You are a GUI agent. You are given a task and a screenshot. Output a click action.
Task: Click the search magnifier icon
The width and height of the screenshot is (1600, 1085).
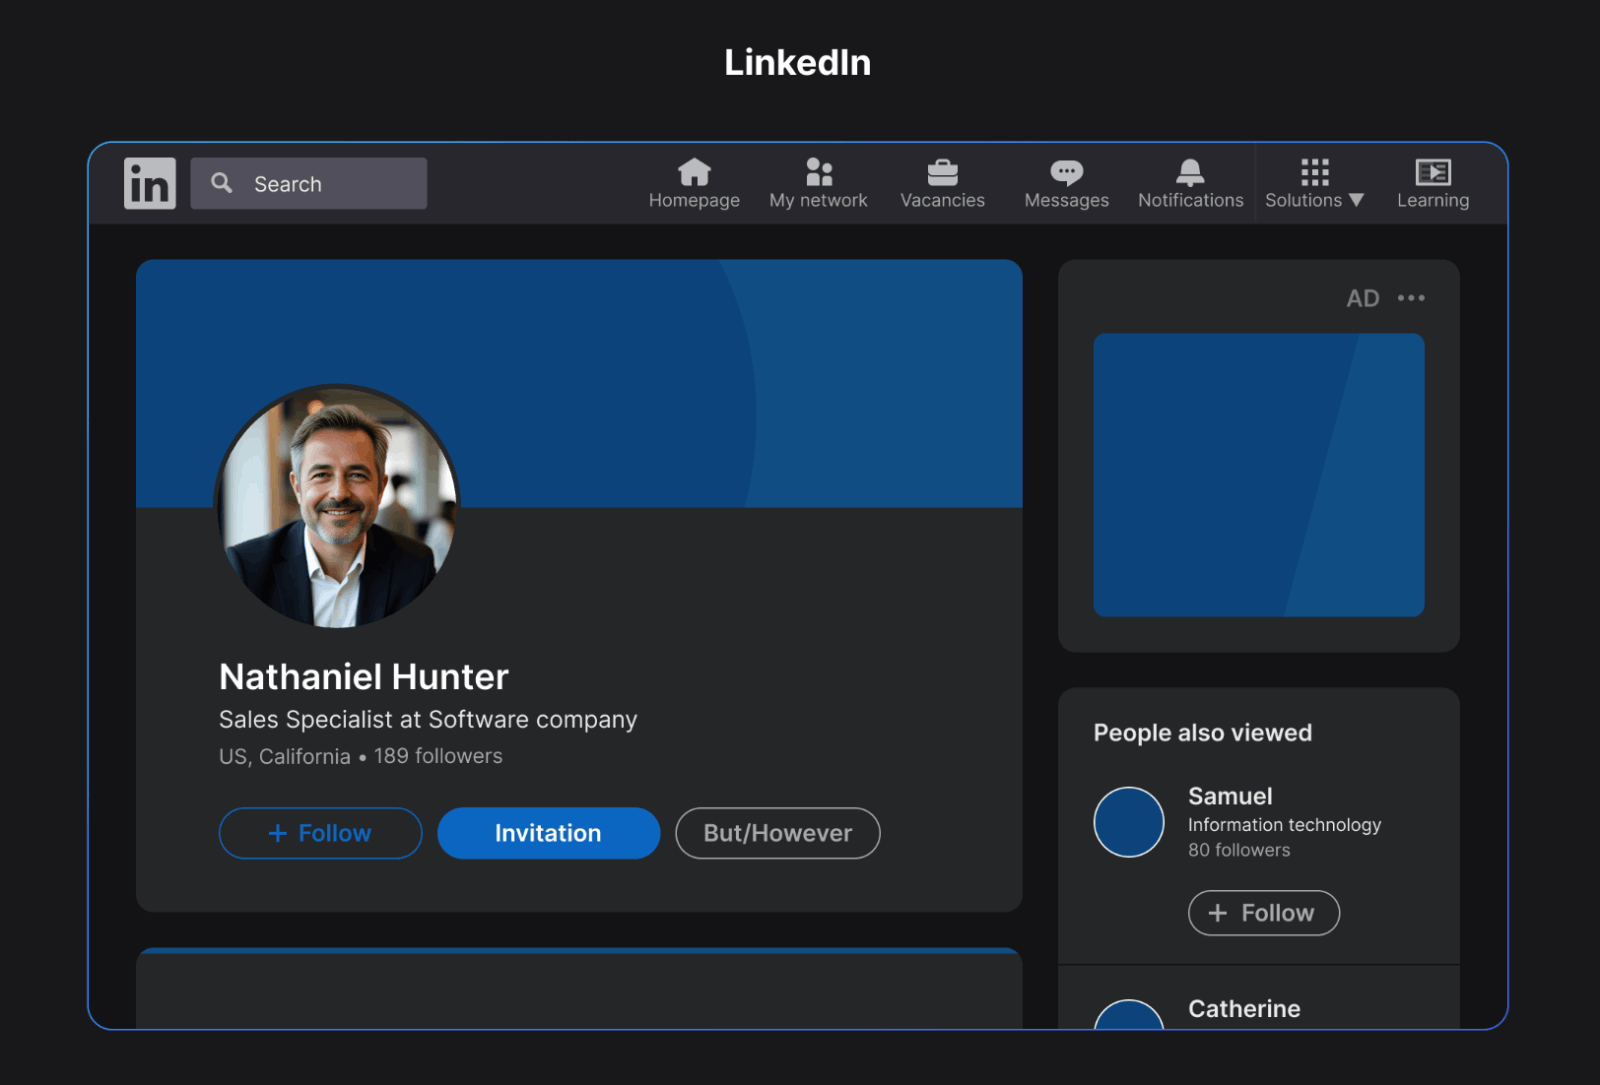click(x=222, y=183)
